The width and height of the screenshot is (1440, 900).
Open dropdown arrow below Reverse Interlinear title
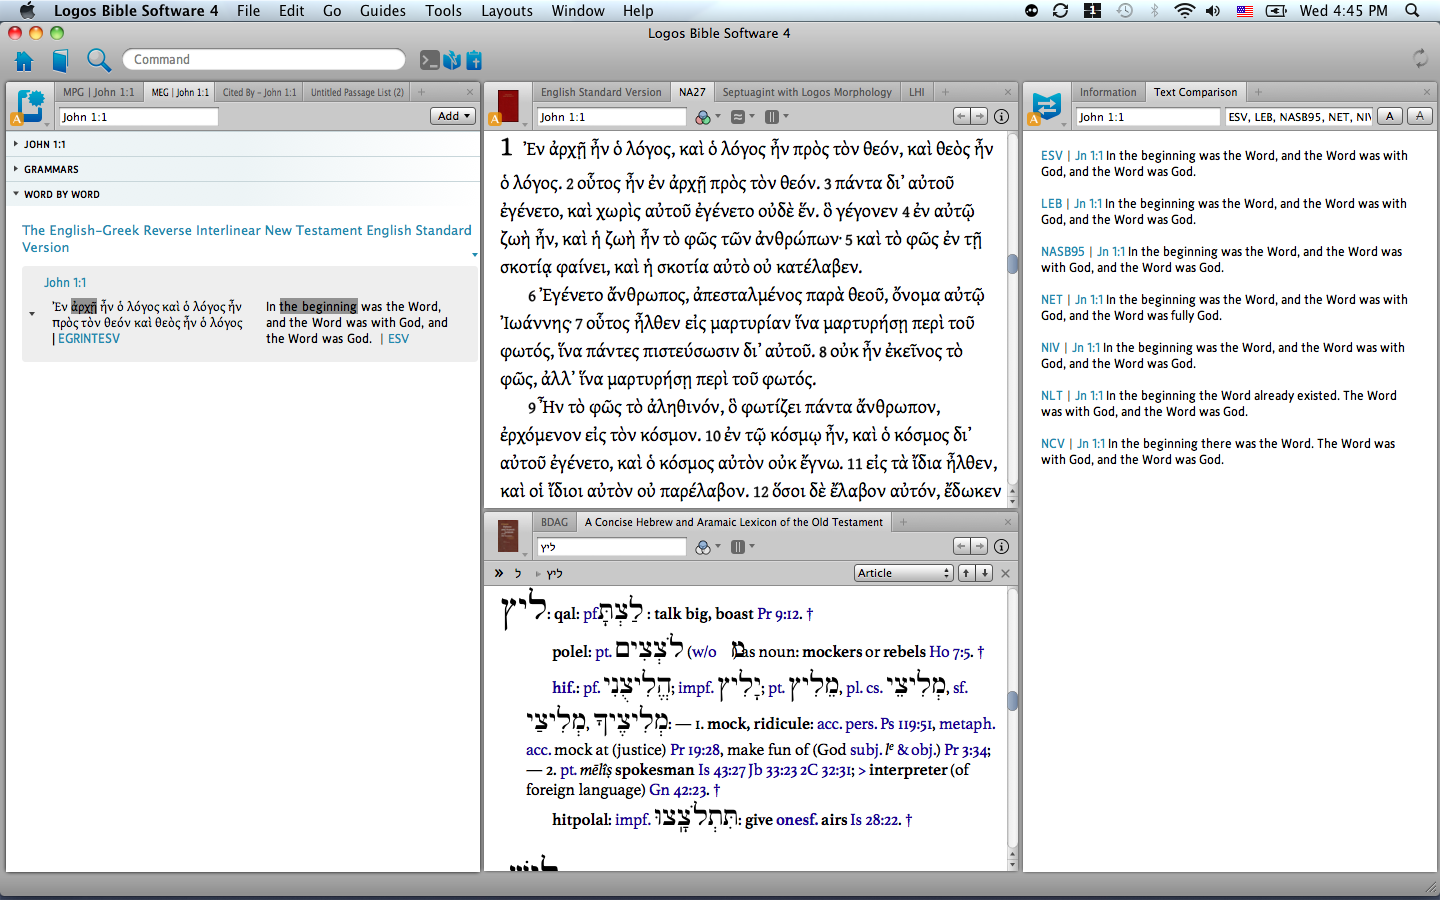point(474,255)
